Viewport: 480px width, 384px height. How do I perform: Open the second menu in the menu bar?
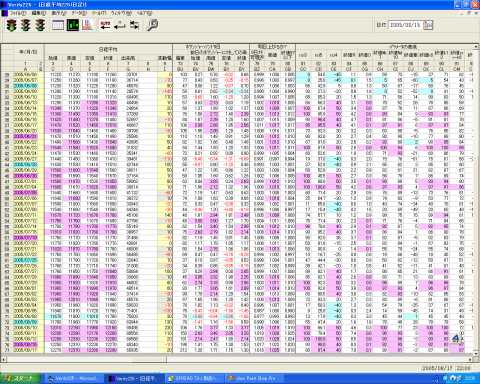click(39, 13)
